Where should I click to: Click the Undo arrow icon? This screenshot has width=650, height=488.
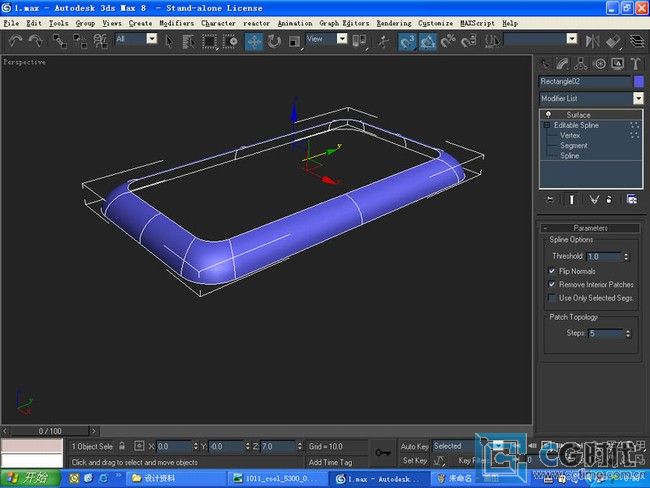(15, 41)
